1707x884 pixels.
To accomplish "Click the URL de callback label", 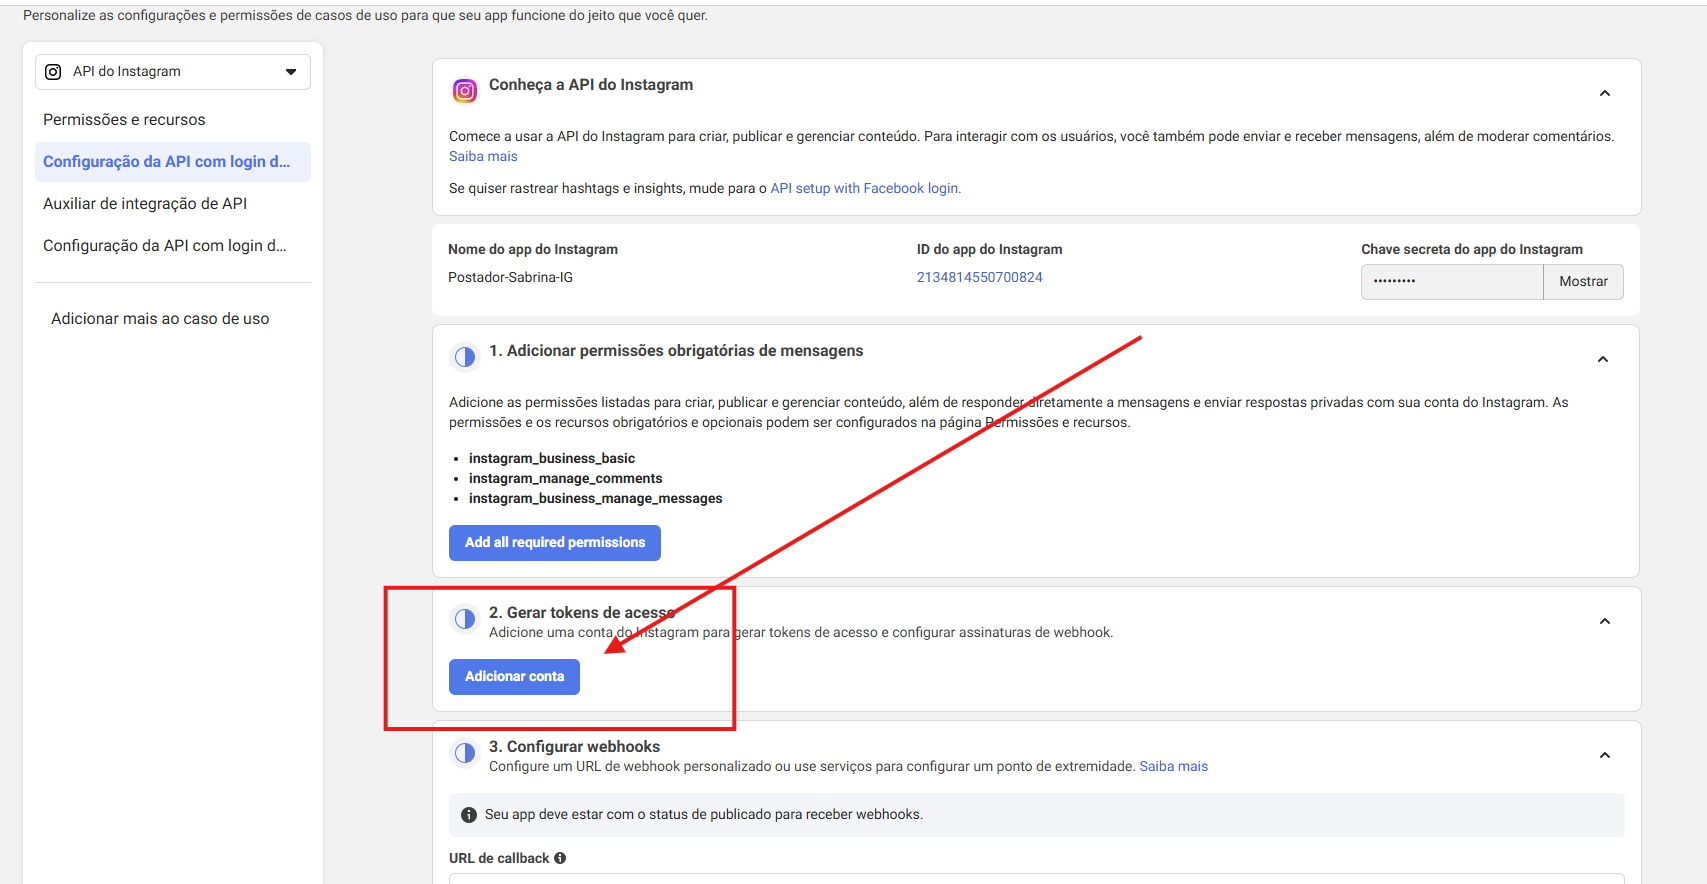I will pos(499,858).
